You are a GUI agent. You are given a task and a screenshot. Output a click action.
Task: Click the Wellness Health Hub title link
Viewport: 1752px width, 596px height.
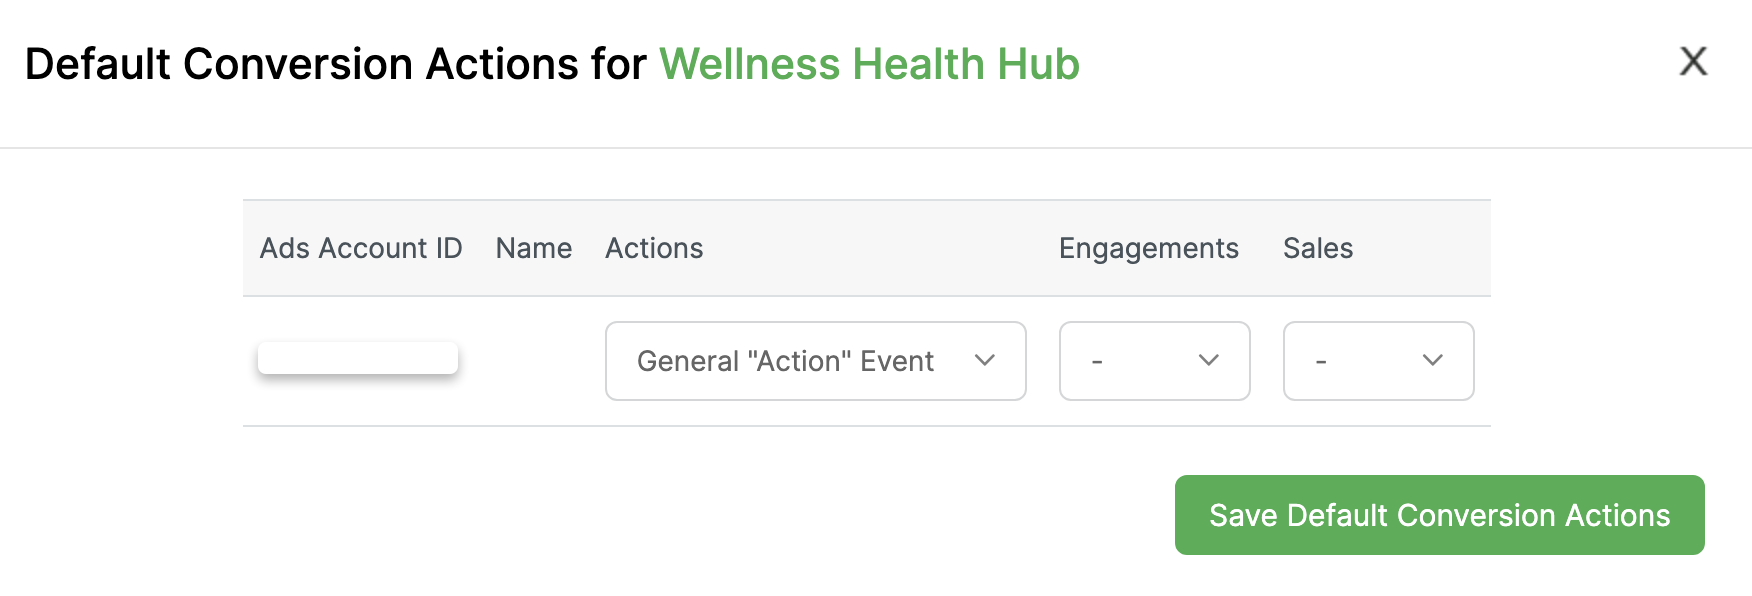point(869,64)
